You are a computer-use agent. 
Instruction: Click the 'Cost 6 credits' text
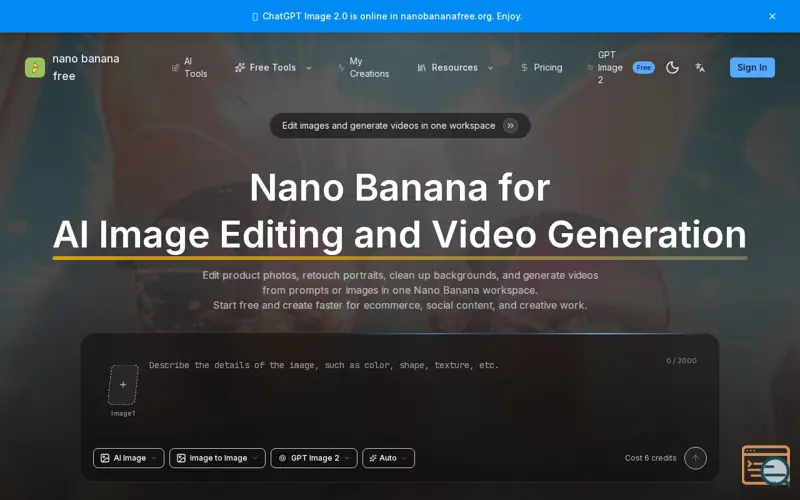point(650,458)
